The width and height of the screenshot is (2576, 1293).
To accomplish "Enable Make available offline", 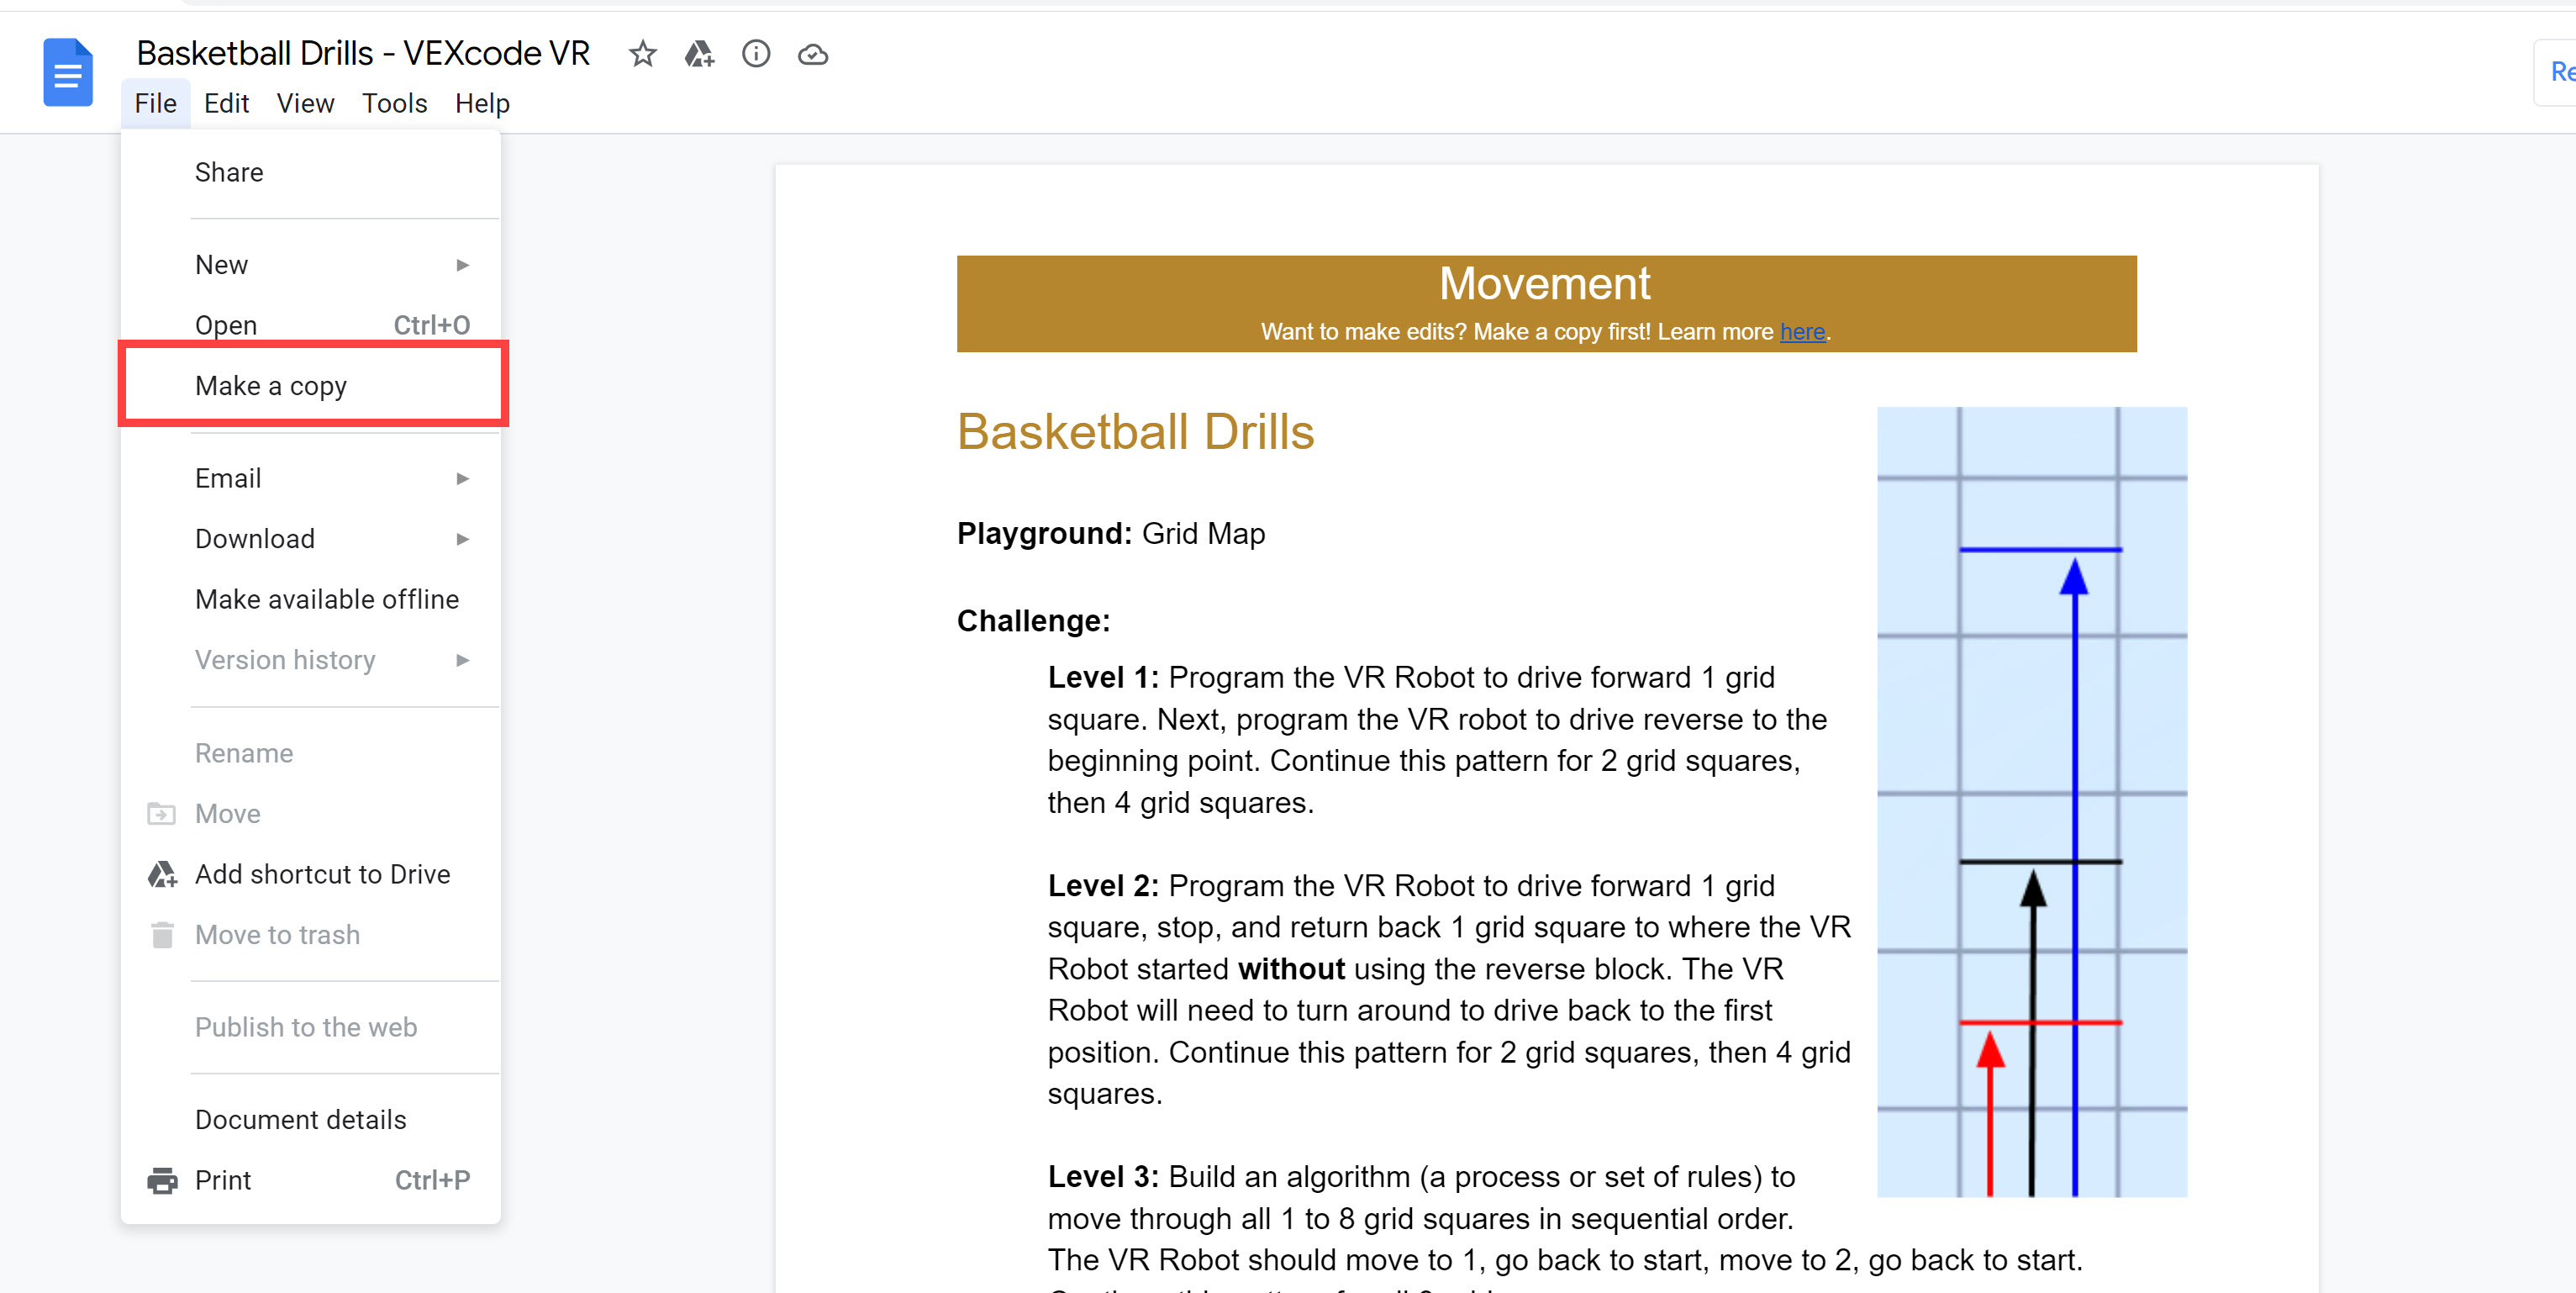I will click(x=327, y=599).
